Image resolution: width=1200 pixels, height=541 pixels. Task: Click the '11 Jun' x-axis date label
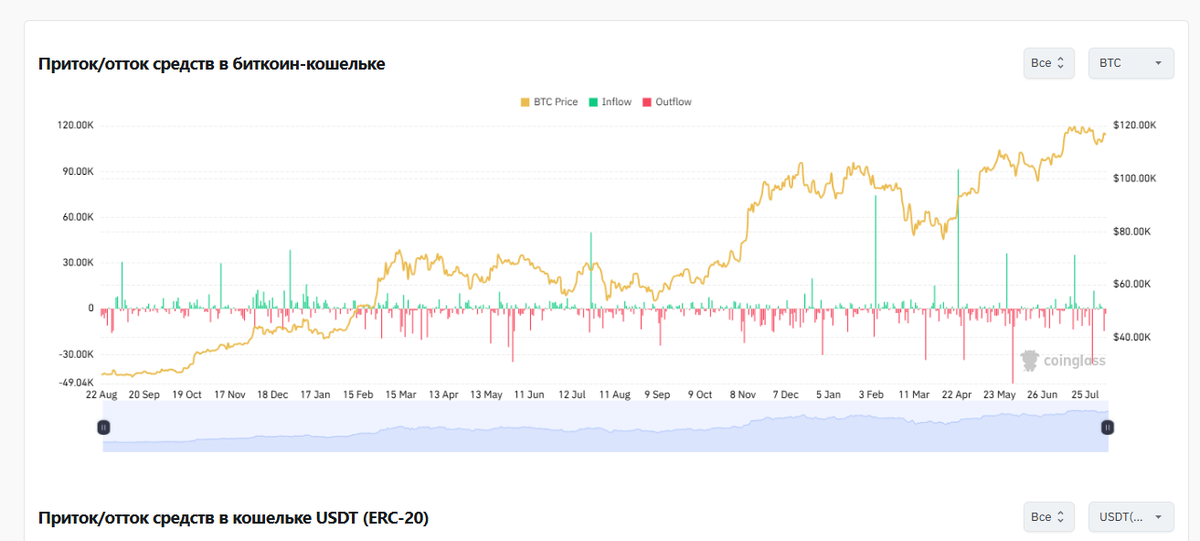pos(529,395)
